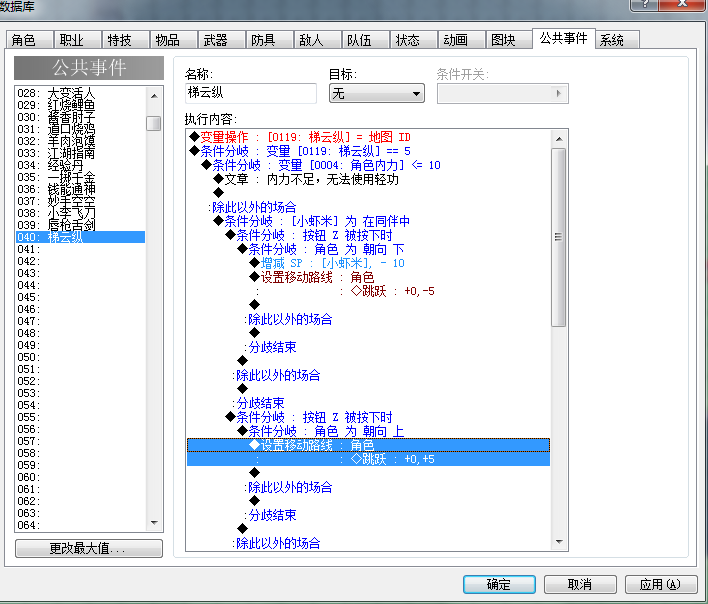Viewport: 708px width, 604px height.
Task: Select event 035: 一掷千金
Action: [x=80, y=177]
